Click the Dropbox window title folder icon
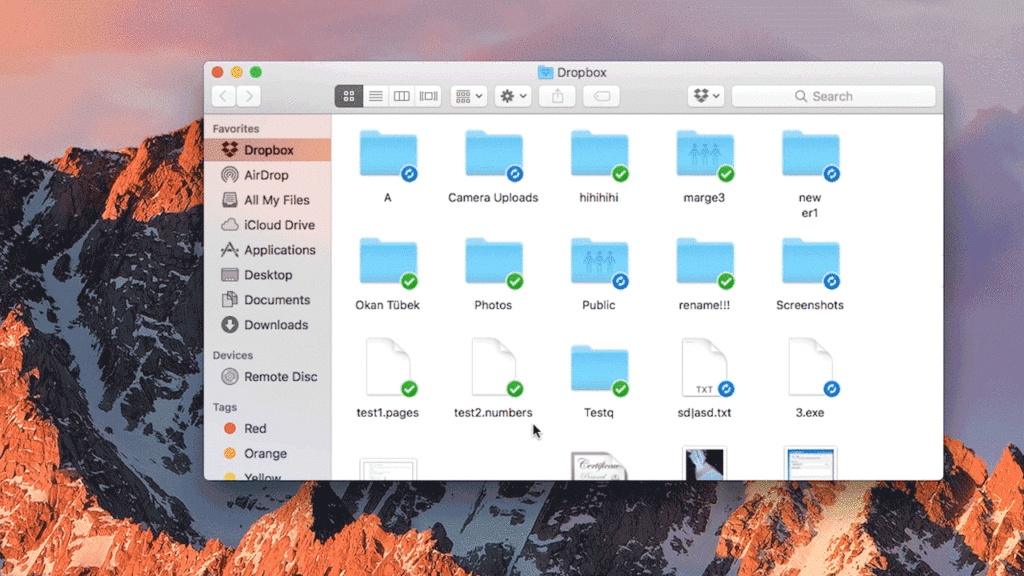The height and width of the screenshot is (576, 1024). [x=545, y=72]
